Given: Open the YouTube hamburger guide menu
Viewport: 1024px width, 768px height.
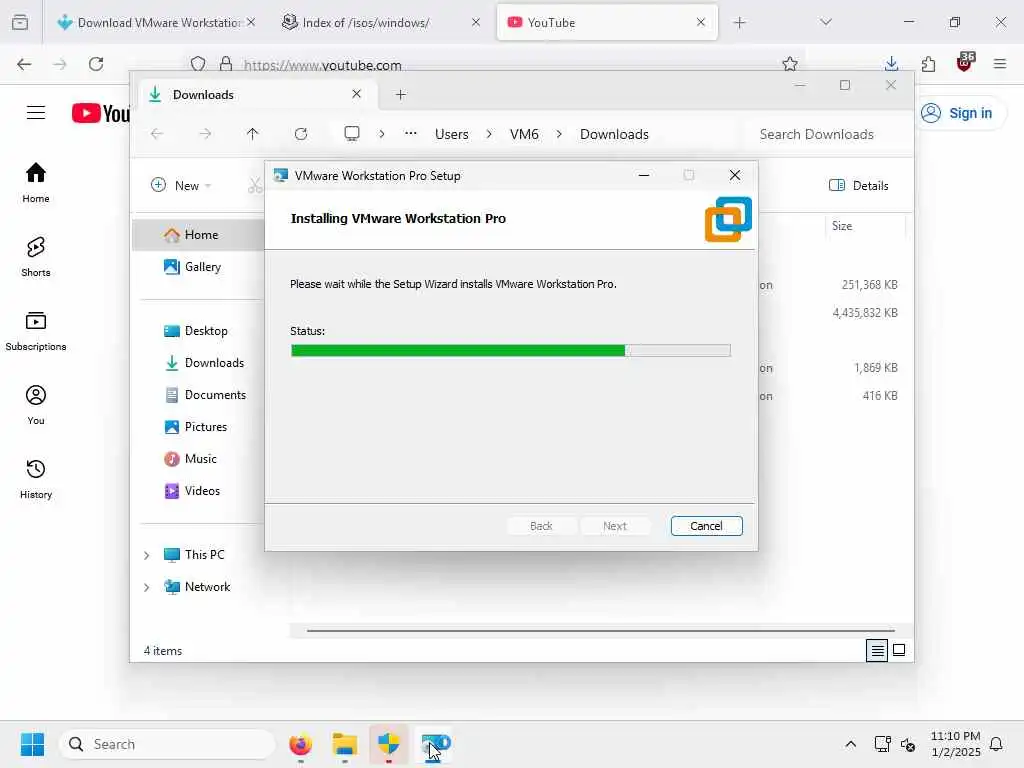Looking at the screenshot, I should pyautogui.click(x=36, y=113).
